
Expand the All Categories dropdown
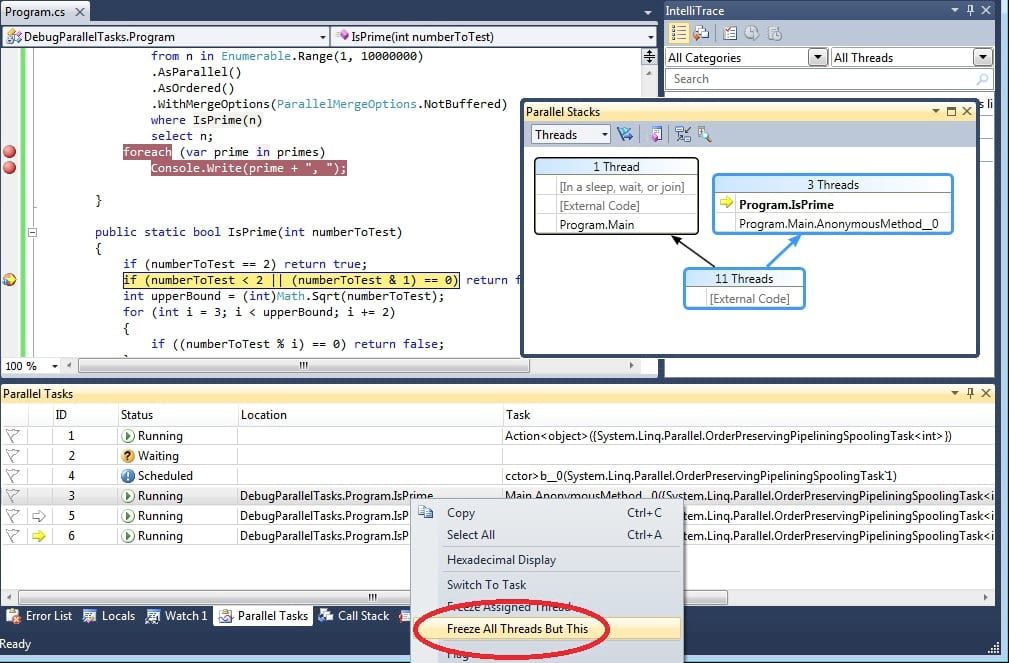point(818,58)
